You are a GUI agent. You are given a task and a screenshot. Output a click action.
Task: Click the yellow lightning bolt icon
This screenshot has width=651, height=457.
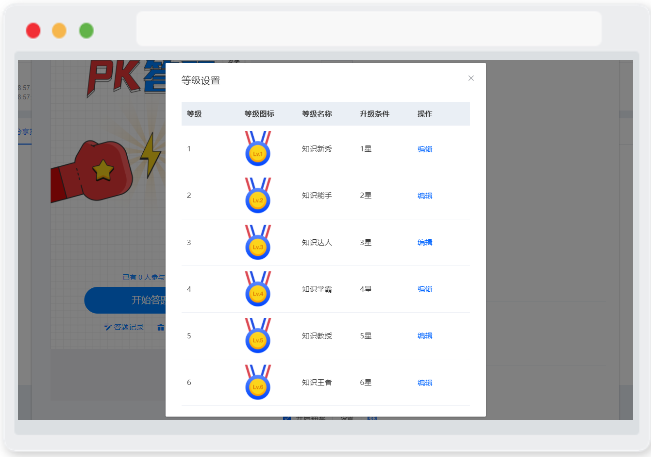[150, 155]
